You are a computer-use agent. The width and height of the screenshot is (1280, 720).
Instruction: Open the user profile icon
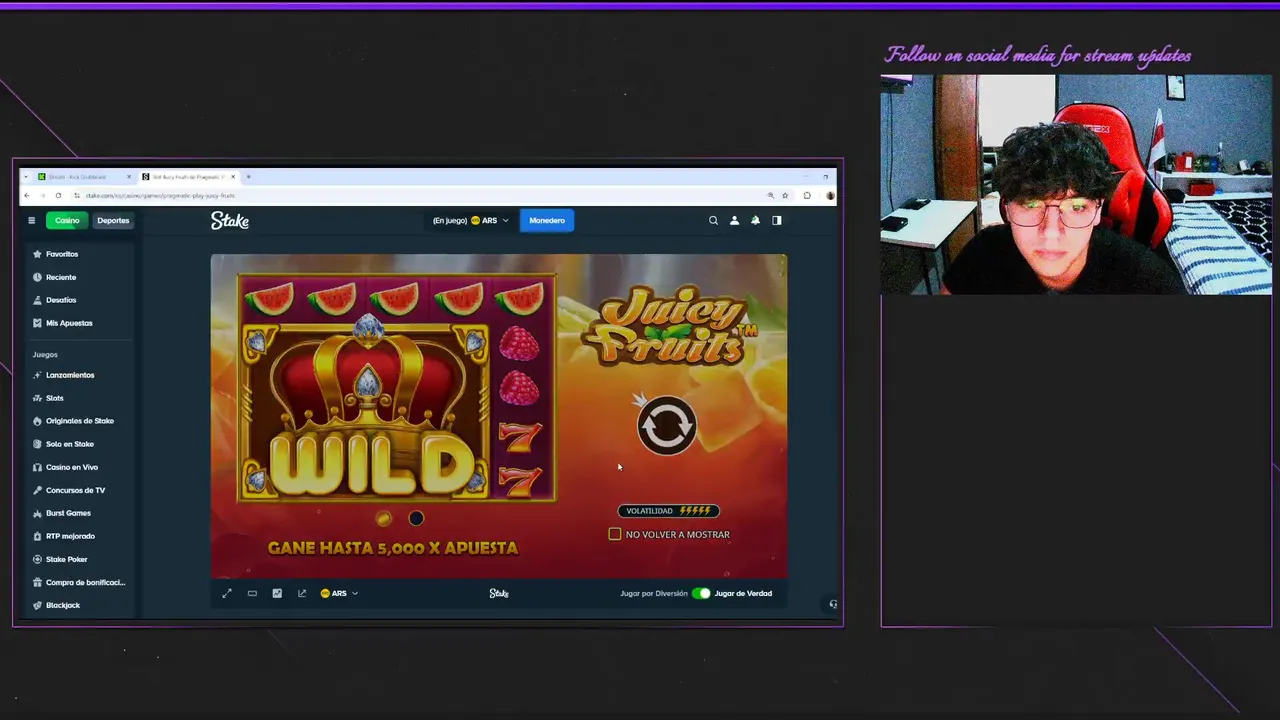pyautogui.click(x=734, y=221)
